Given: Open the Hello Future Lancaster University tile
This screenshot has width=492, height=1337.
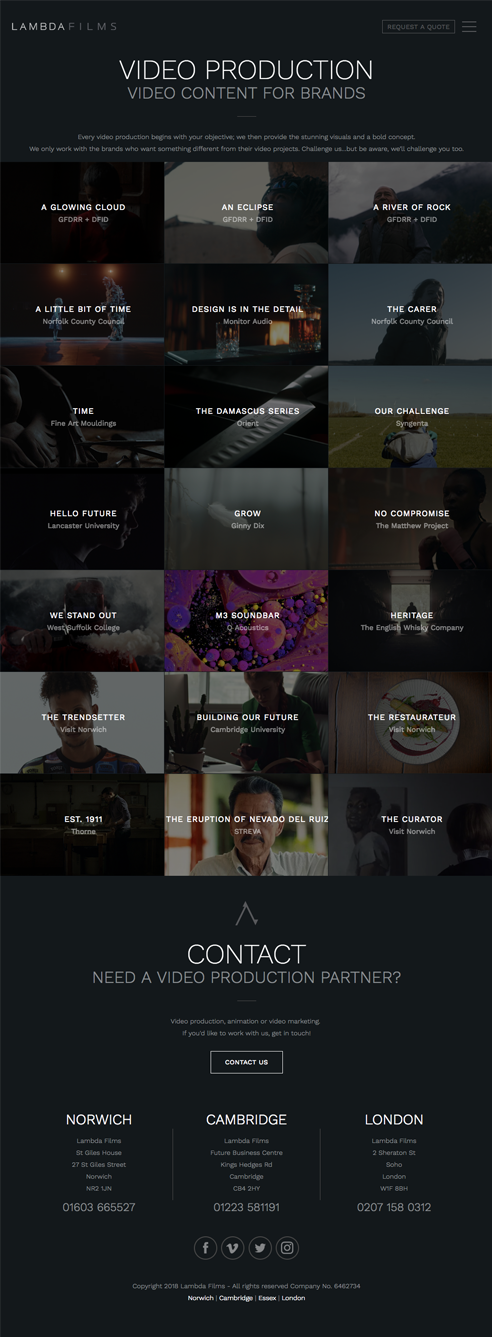Looking at the screenshot, I should (x=82, y=519).
